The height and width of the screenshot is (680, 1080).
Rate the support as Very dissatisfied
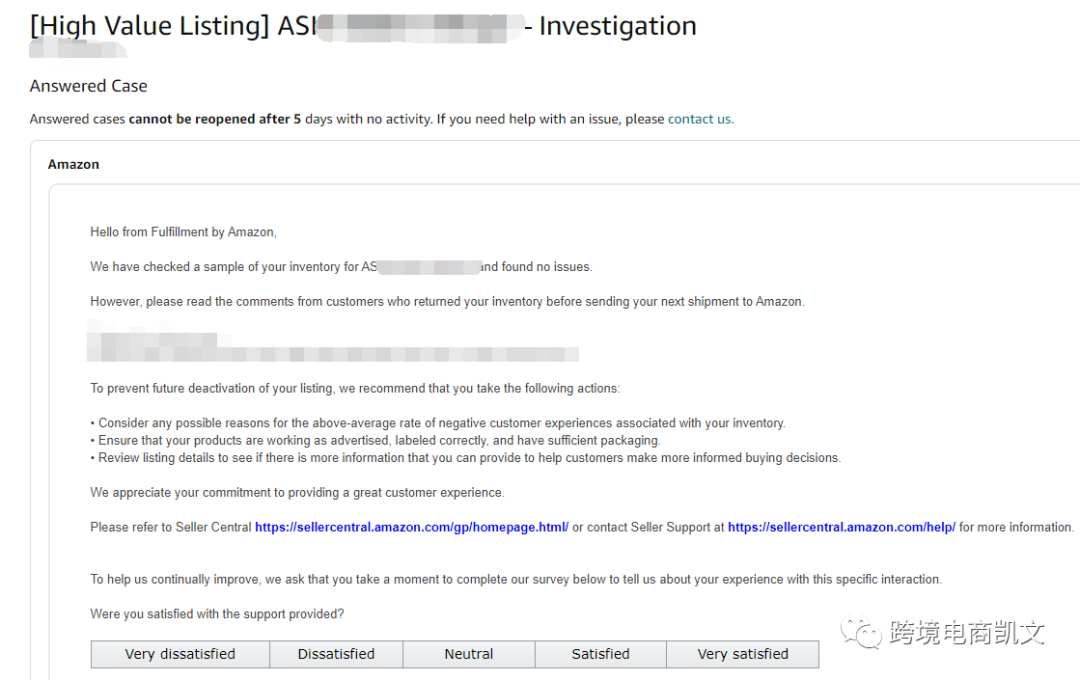[x=180, y=654]
